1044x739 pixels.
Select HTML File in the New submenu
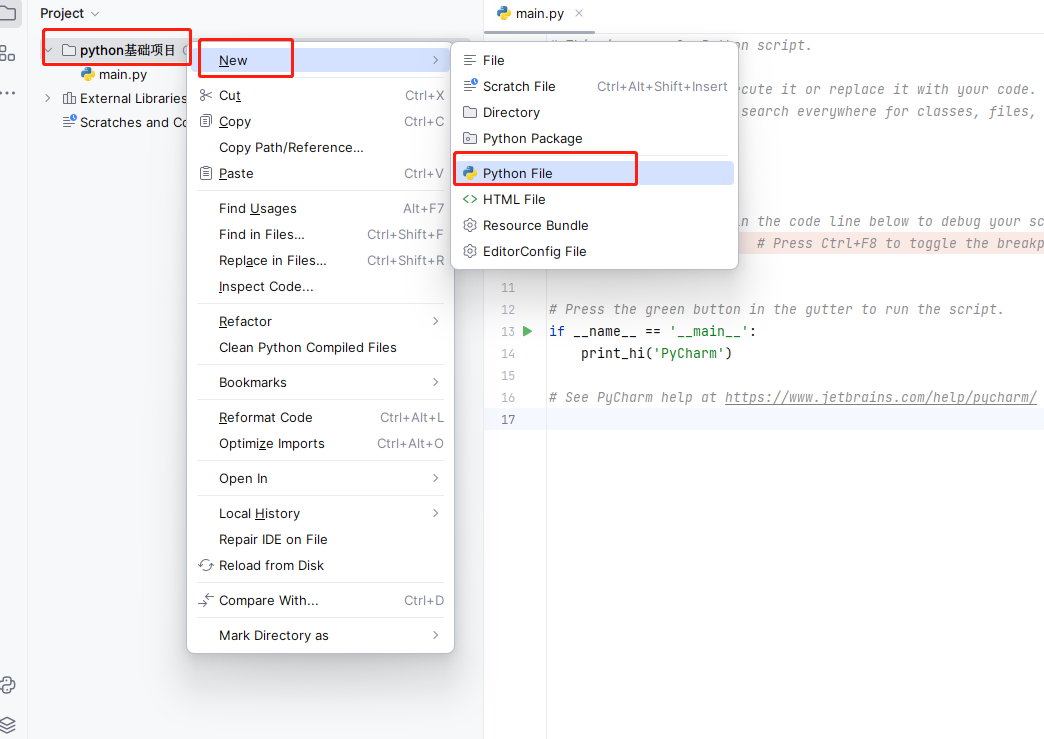click(594, 199)
